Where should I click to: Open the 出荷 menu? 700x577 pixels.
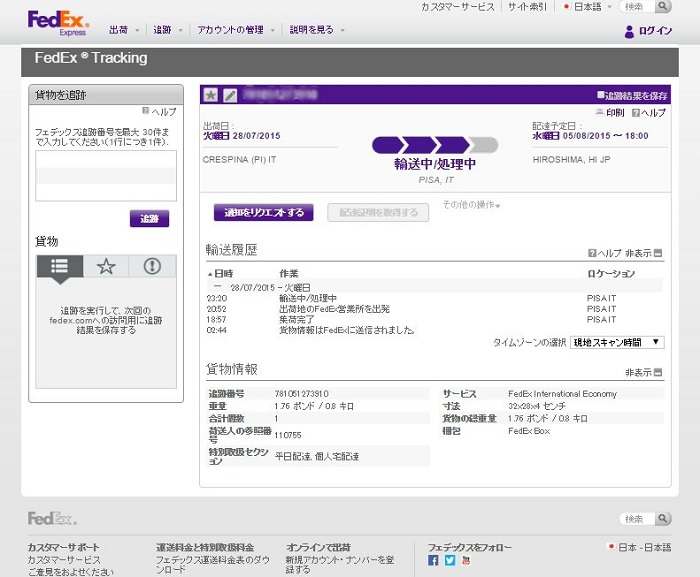124,30
